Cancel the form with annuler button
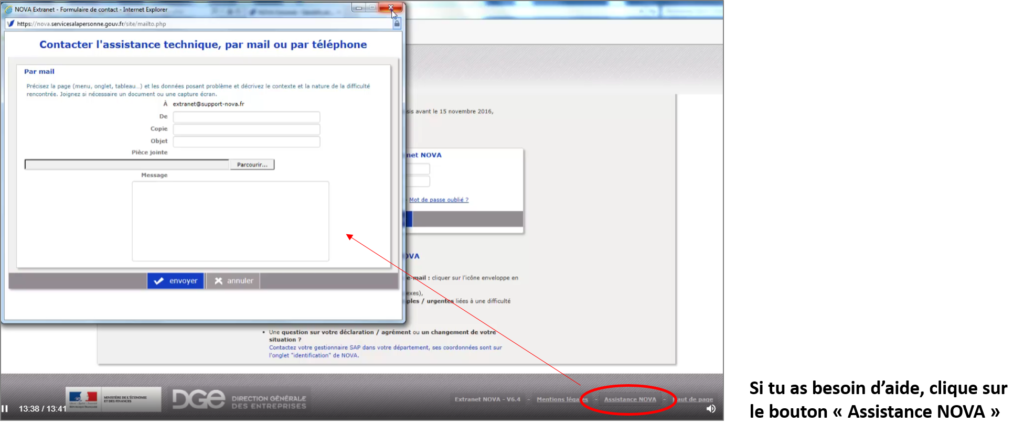 pos(233,281)
